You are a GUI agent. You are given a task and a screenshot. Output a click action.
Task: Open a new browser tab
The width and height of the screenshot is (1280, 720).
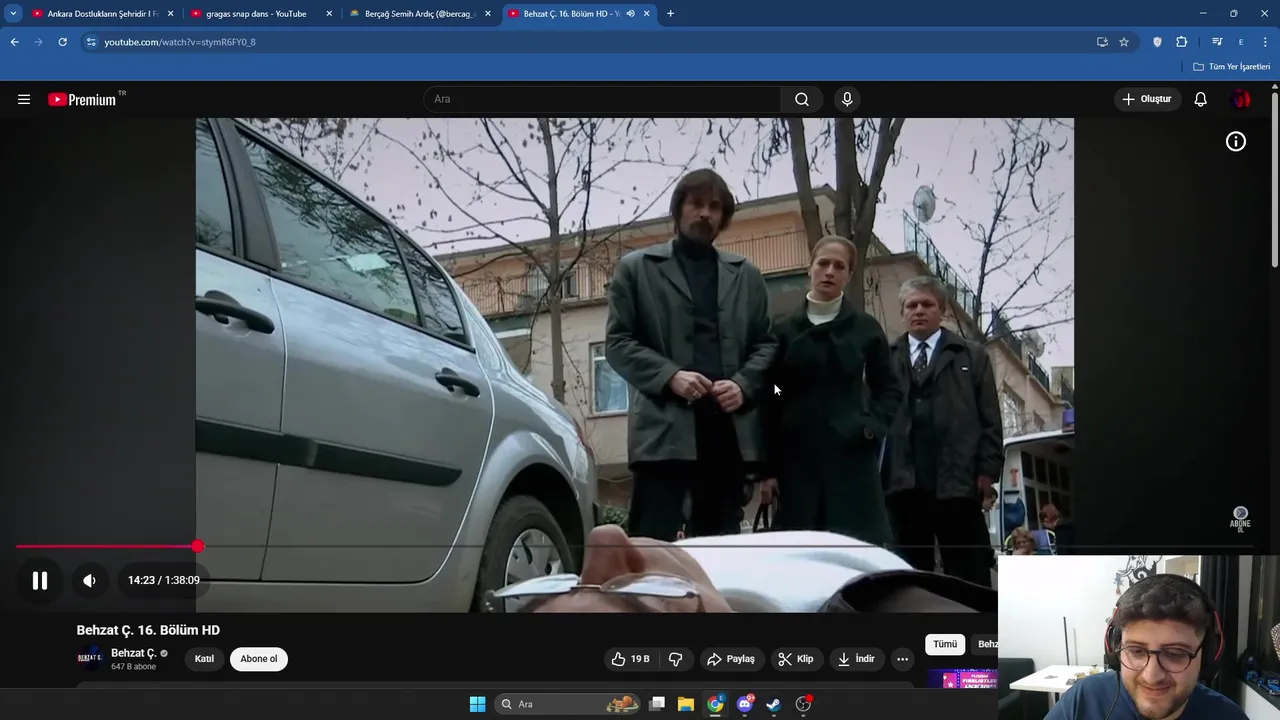pos(670,14)
